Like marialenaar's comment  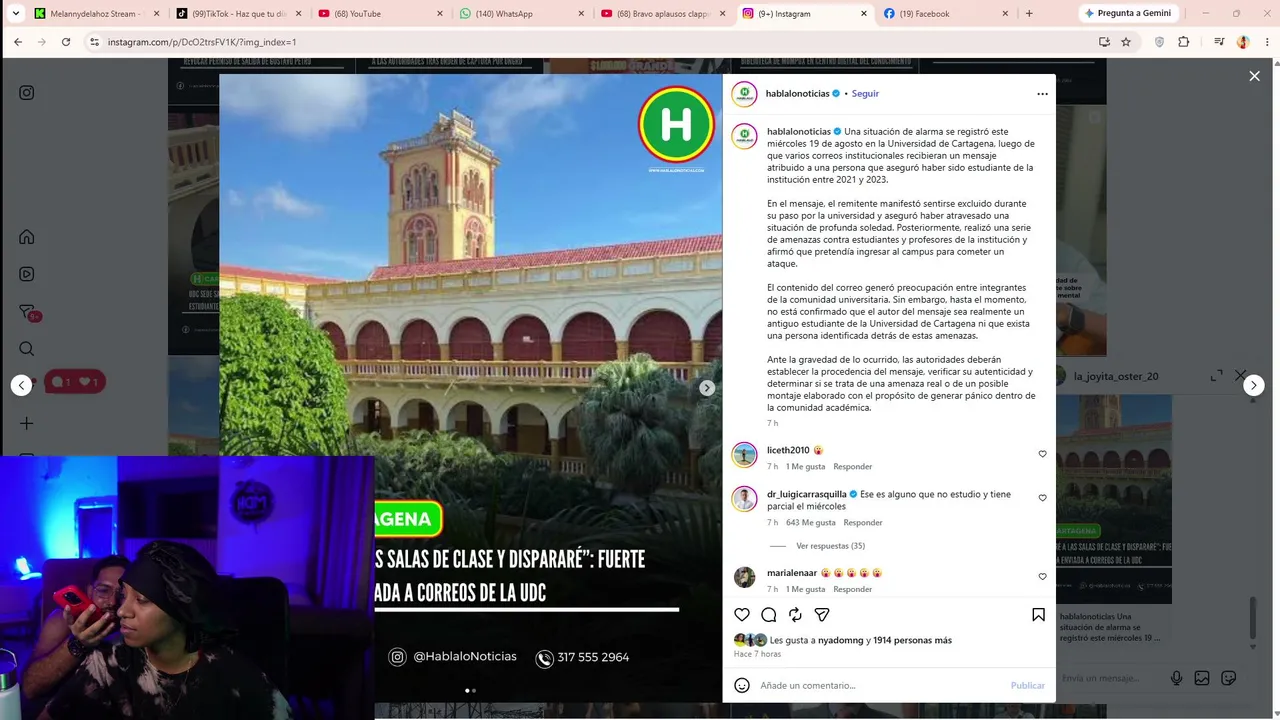(x=1042, y=577)
